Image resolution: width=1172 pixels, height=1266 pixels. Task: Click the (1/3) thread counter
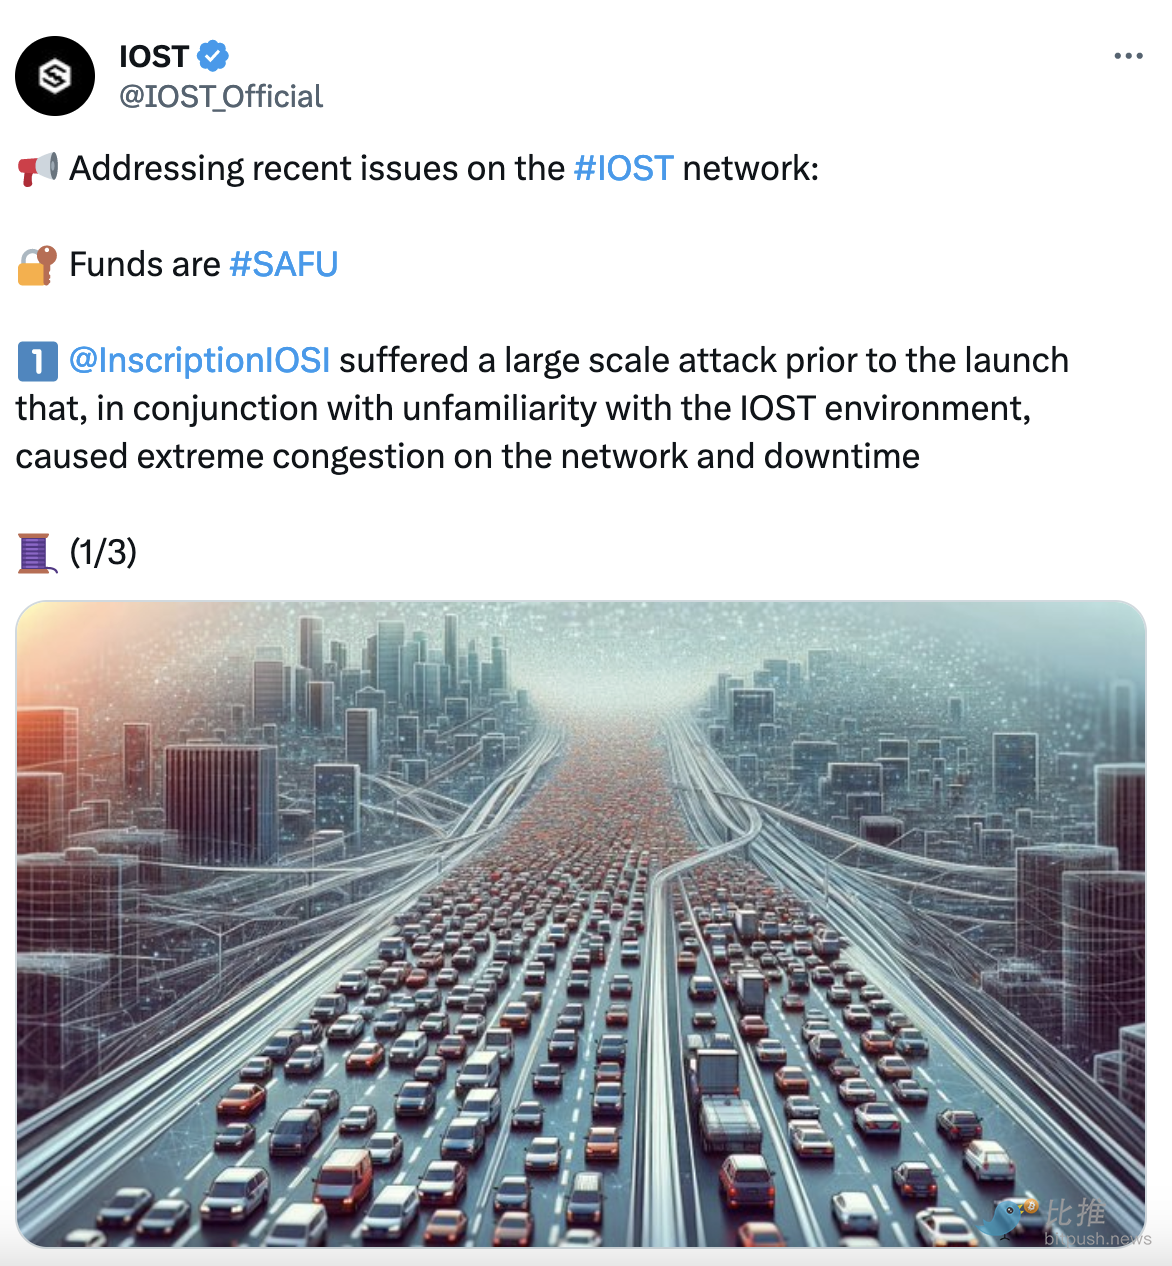[103, 552]
